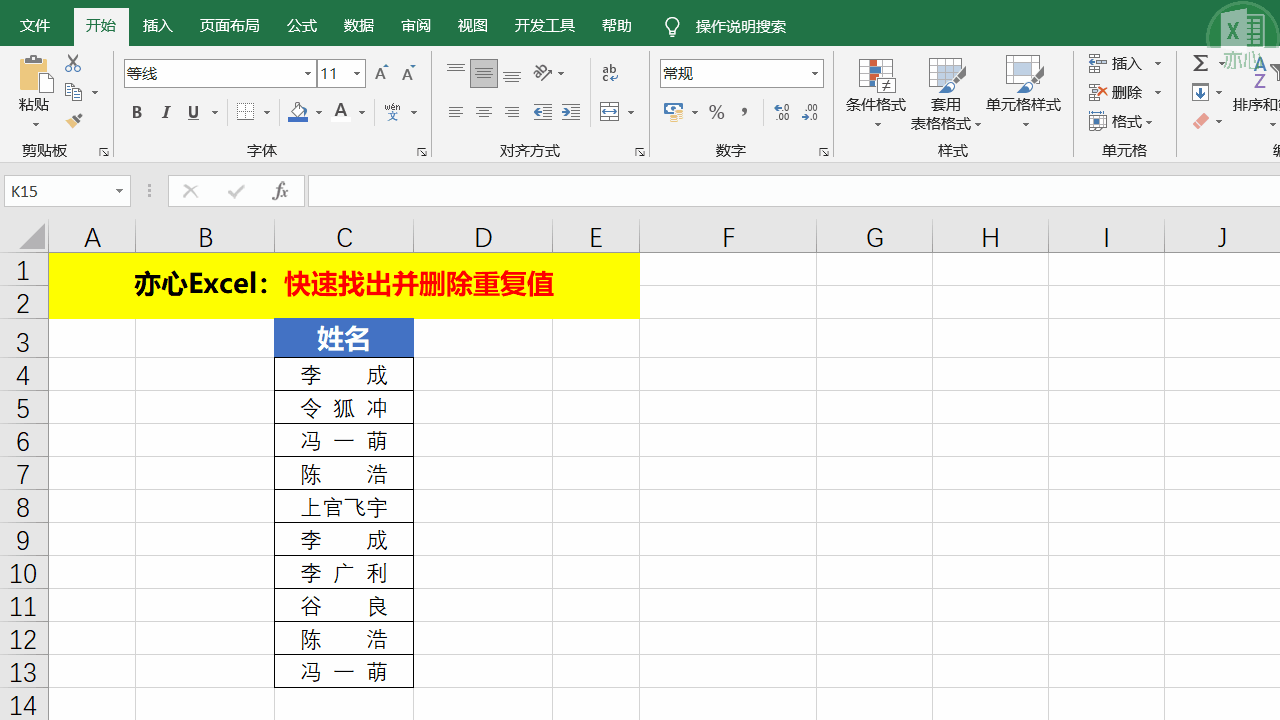Switch to 数据 tab
1280x720 pixels.
(x=359, y=26)
